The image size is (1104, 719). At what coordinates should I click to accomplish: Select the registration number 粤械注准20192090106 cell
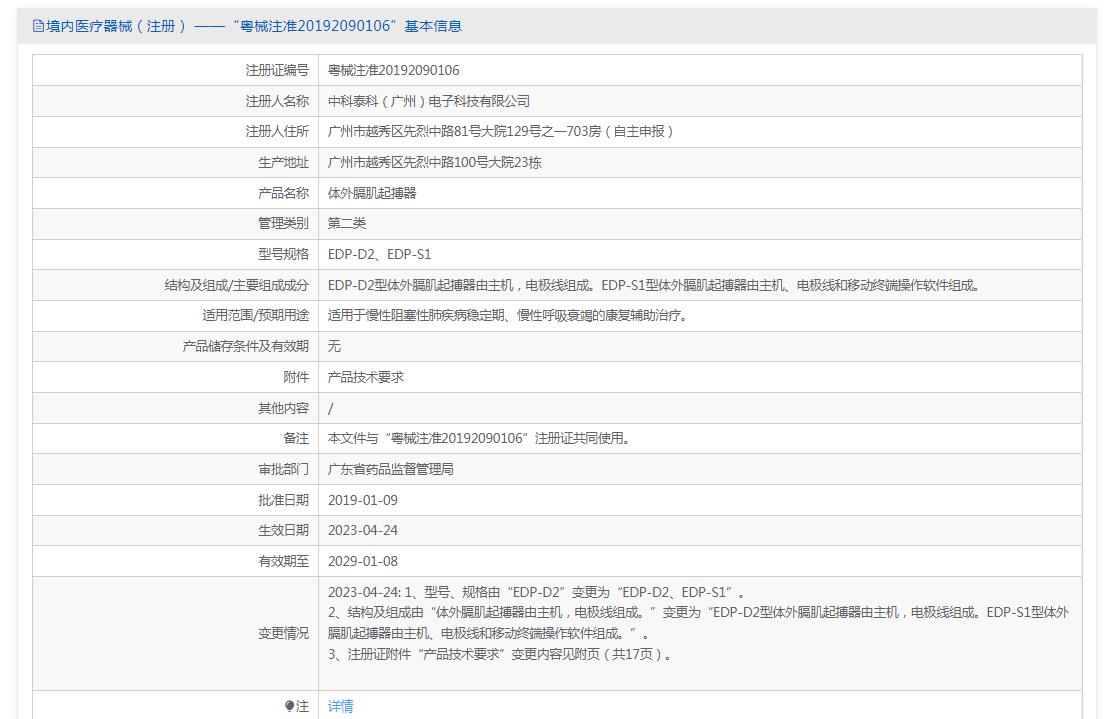coord(394,70)
